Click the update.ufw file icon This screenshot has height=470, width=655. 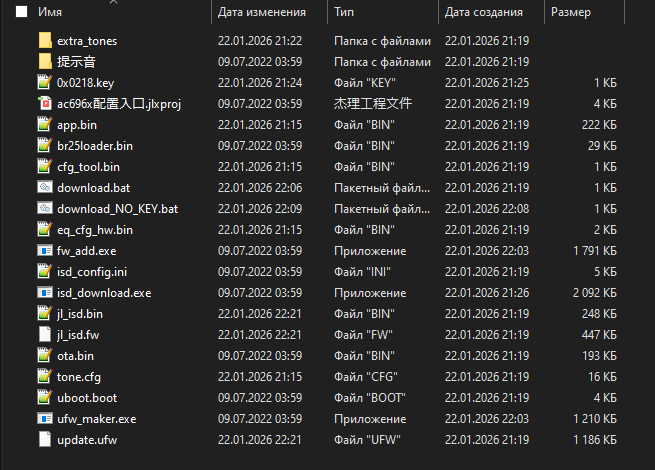click(x=44, y=439)
